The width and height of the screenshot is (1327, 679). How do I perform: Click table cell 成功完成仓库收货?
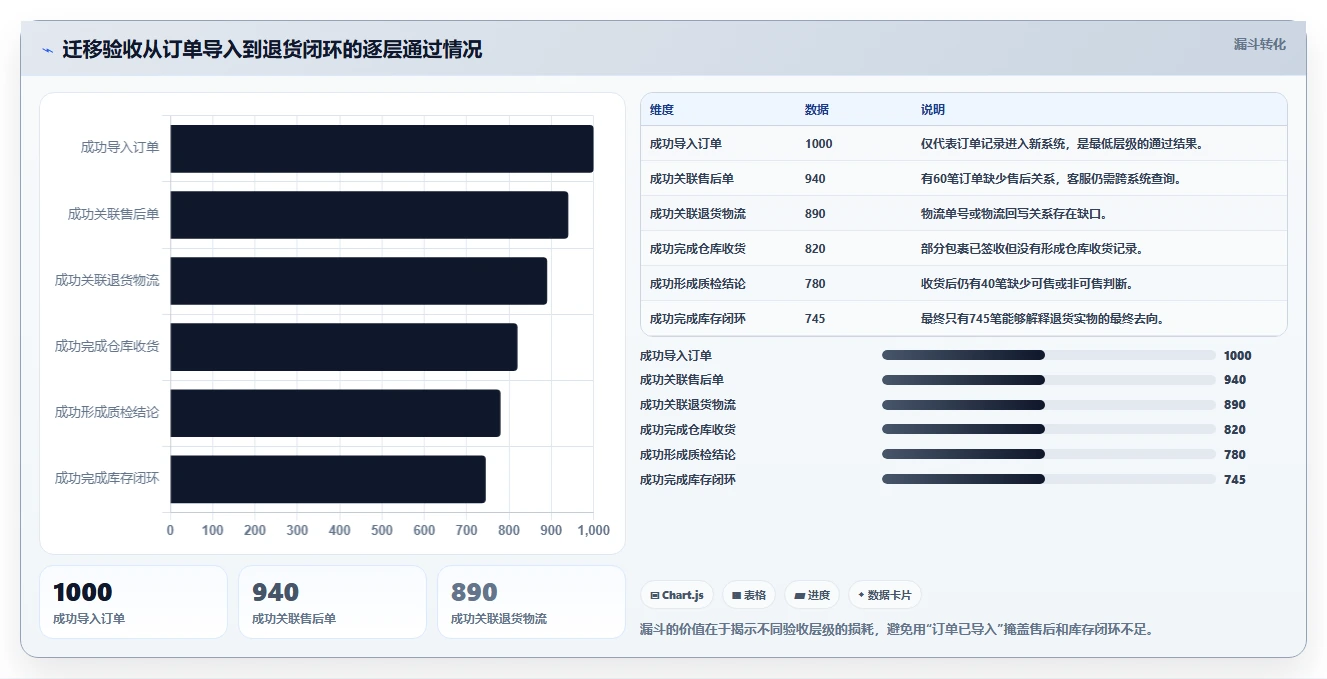698,249
